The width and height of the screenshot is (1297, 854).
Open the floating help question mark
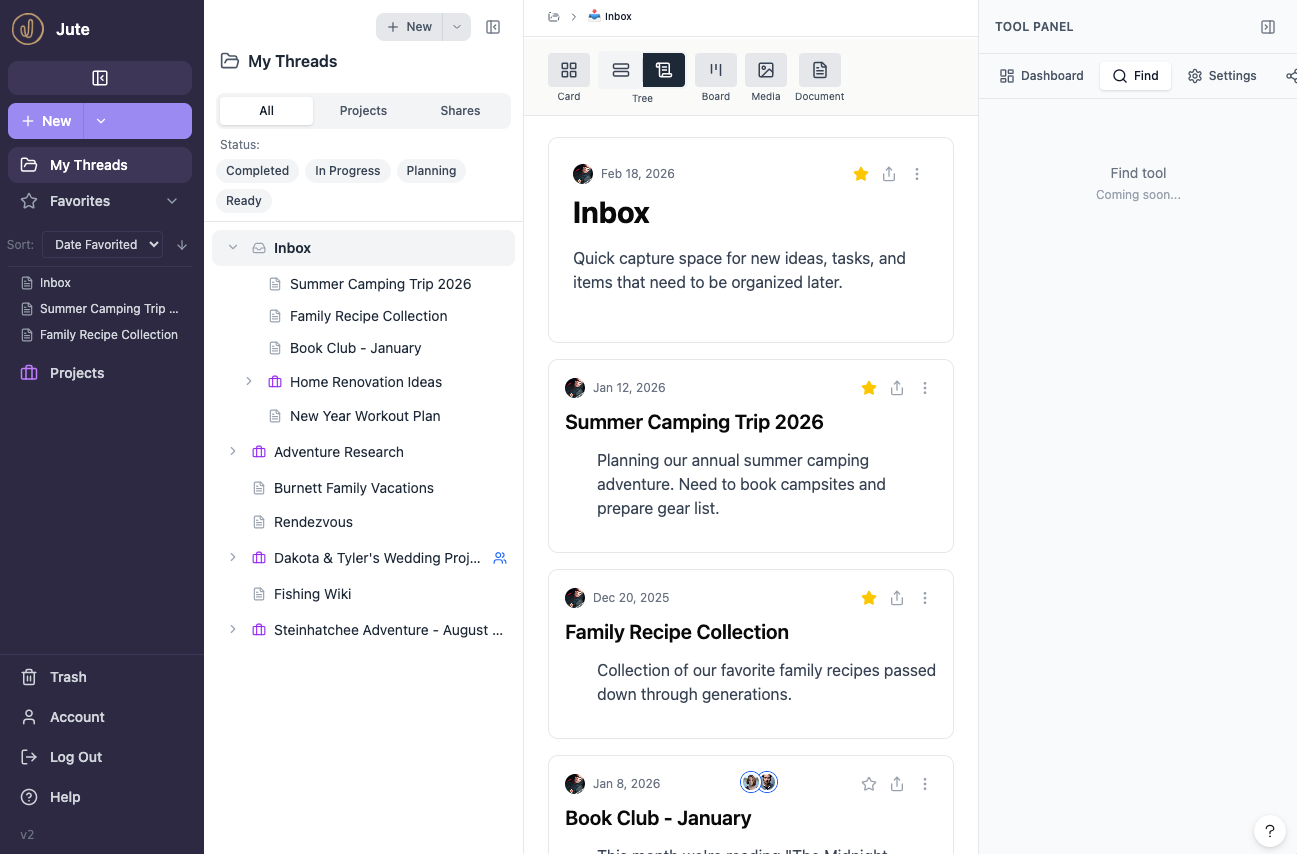point(1270,831)
